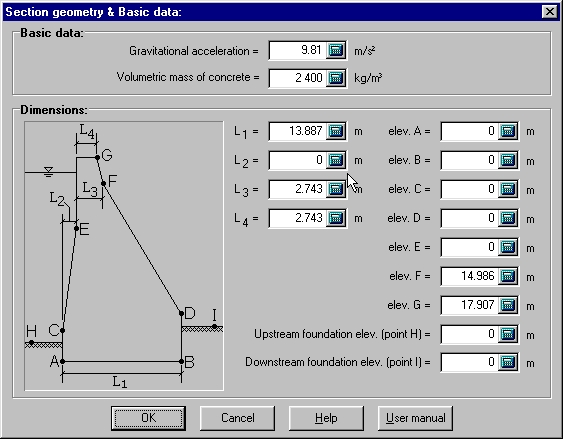Open calculator for Upstream foundation elev.

click(x=508, y=334)
